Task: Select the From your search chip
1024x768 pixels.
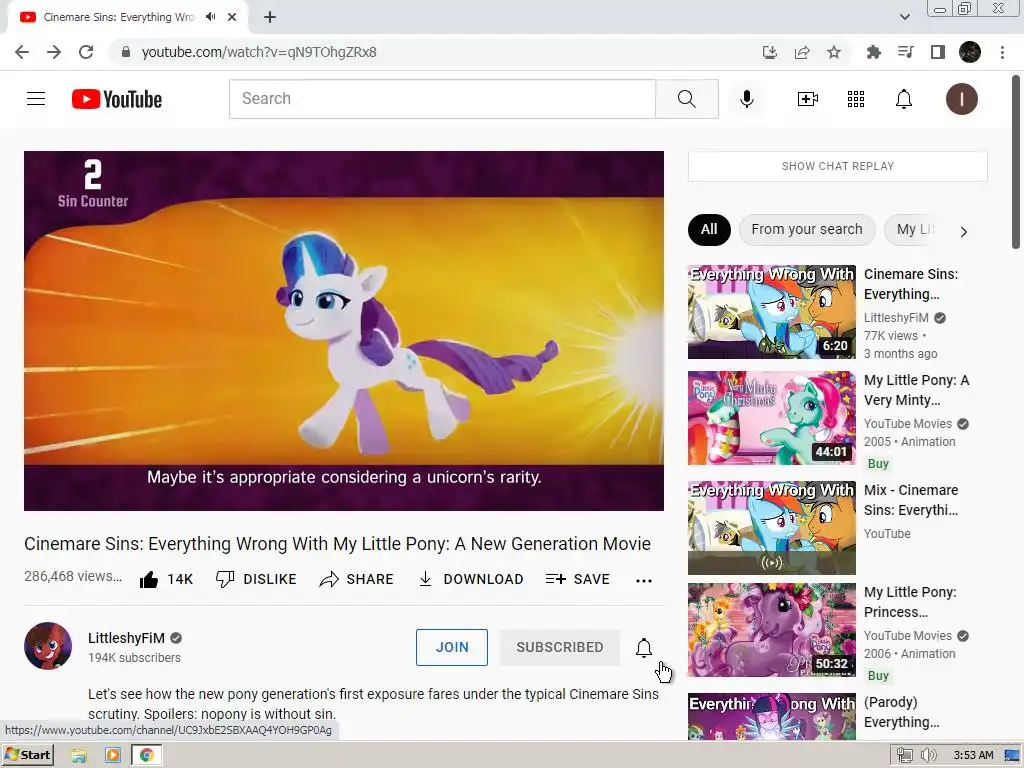Action: point(807,230)
